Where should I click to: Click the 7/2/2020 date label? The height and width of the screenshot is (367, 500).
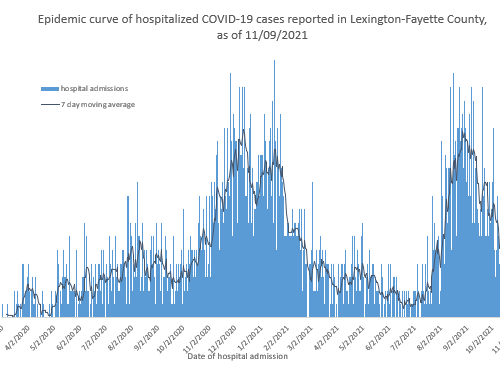94,338
